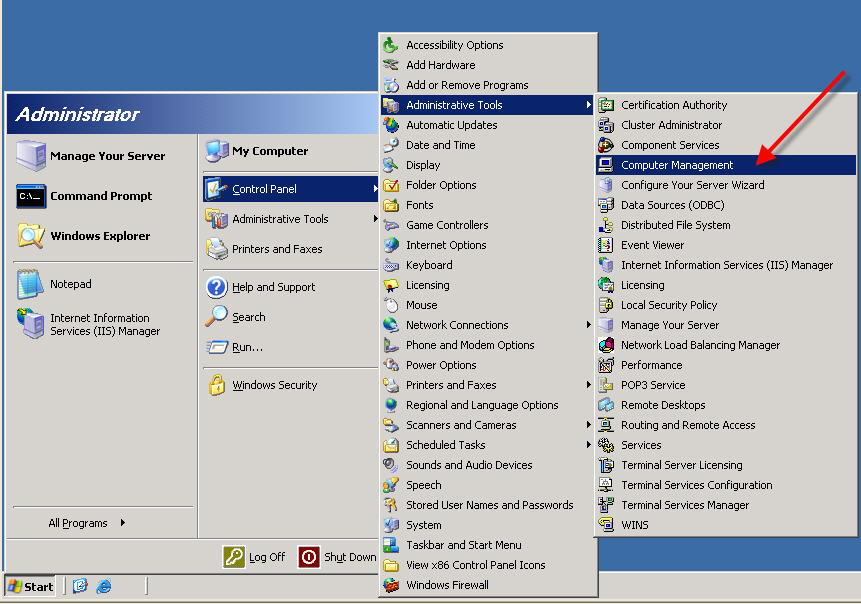This screenshot has width=861, height=604.
Task: Open View x86 Control Panel Icons
Action: pos(488,565)
